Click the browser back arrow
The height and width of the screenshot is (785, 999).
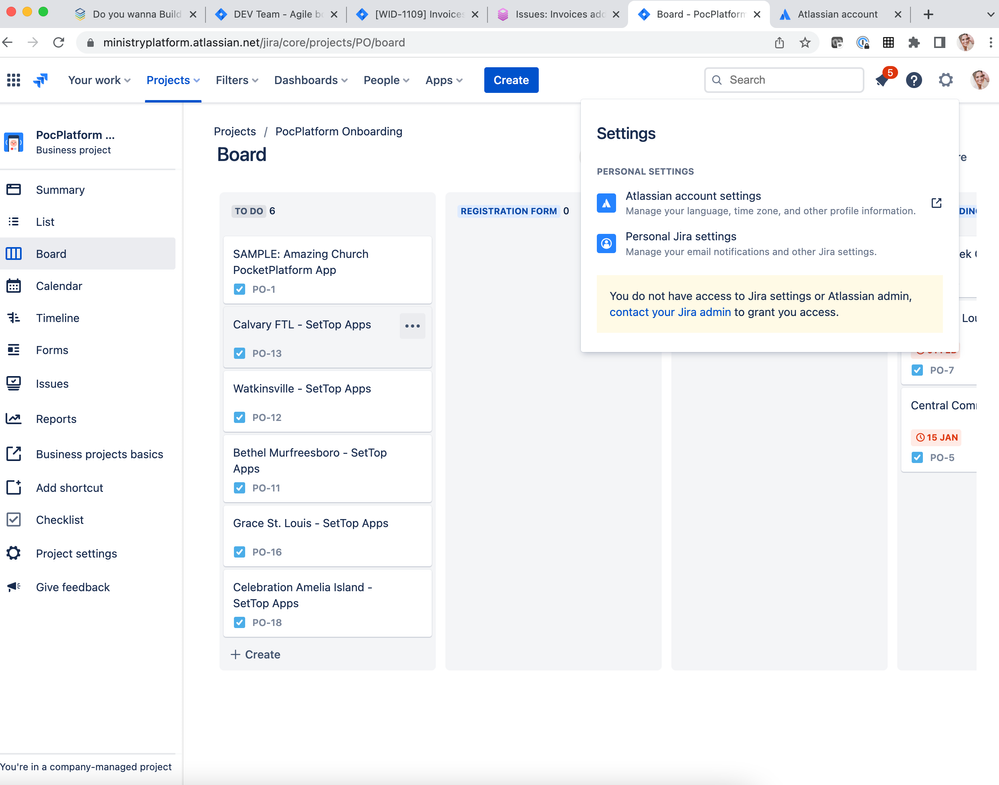tap(8, 42)
